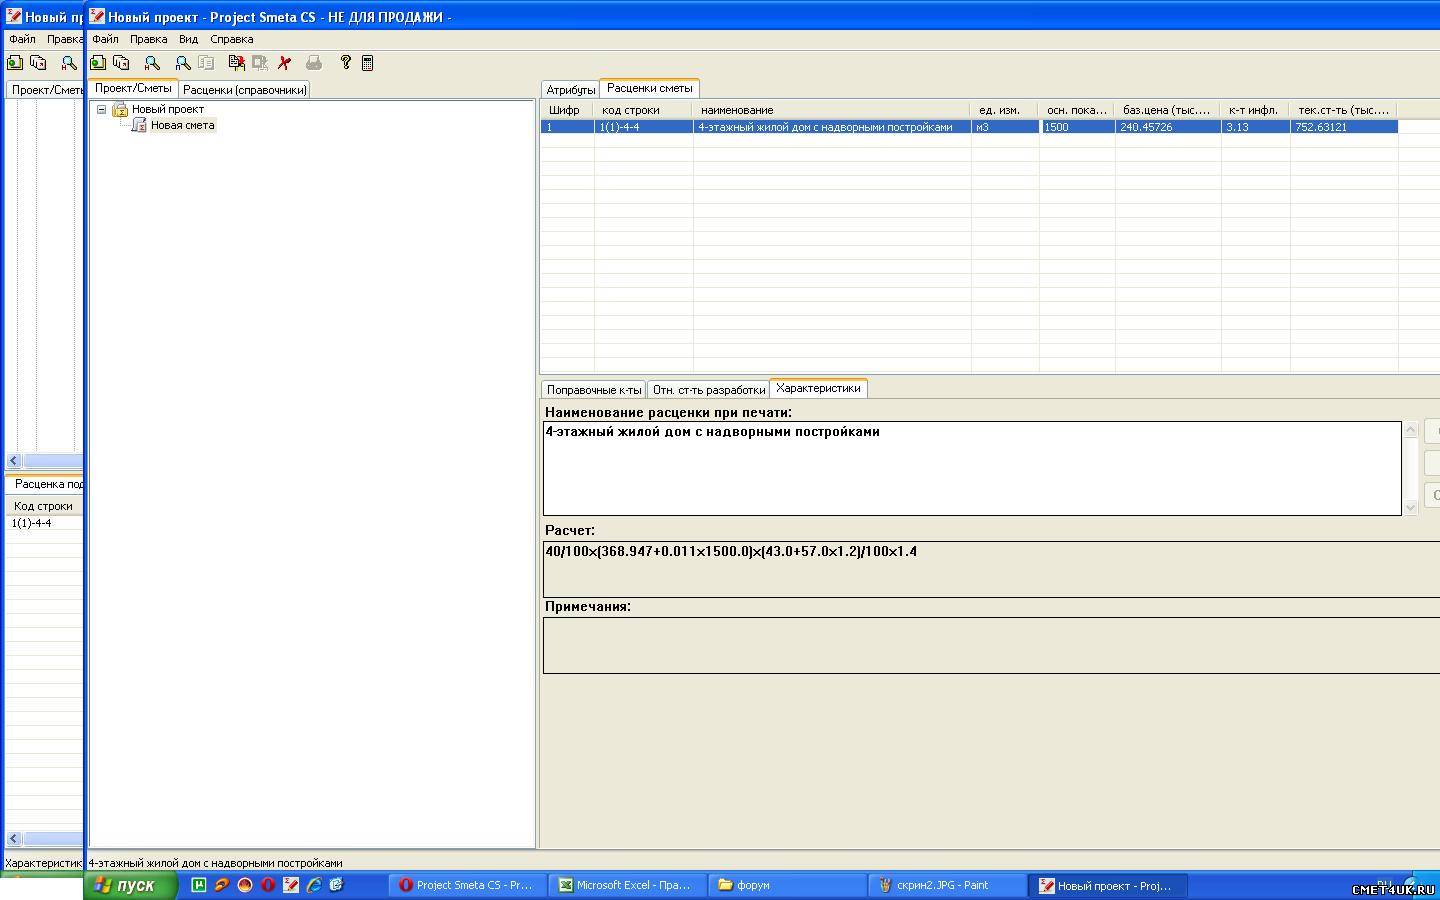The height and width of the screenshot is (900, 1440).
Task: Click the magnifier search icon marked with letter П
Action: pyautogui.click(x=183, y=63)
